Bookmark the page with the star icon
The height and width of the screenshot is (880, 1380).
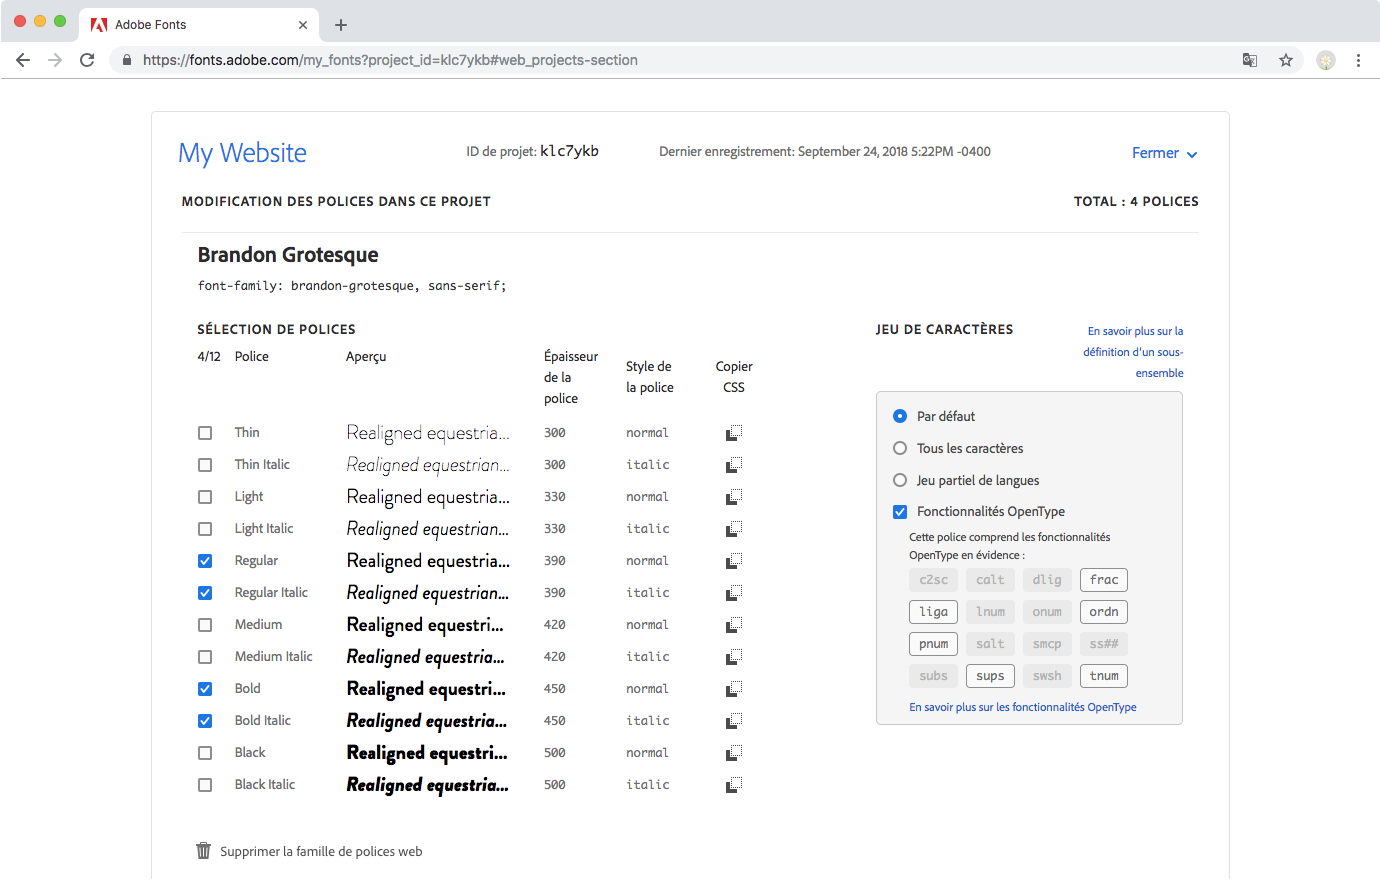pos(1286,60)
